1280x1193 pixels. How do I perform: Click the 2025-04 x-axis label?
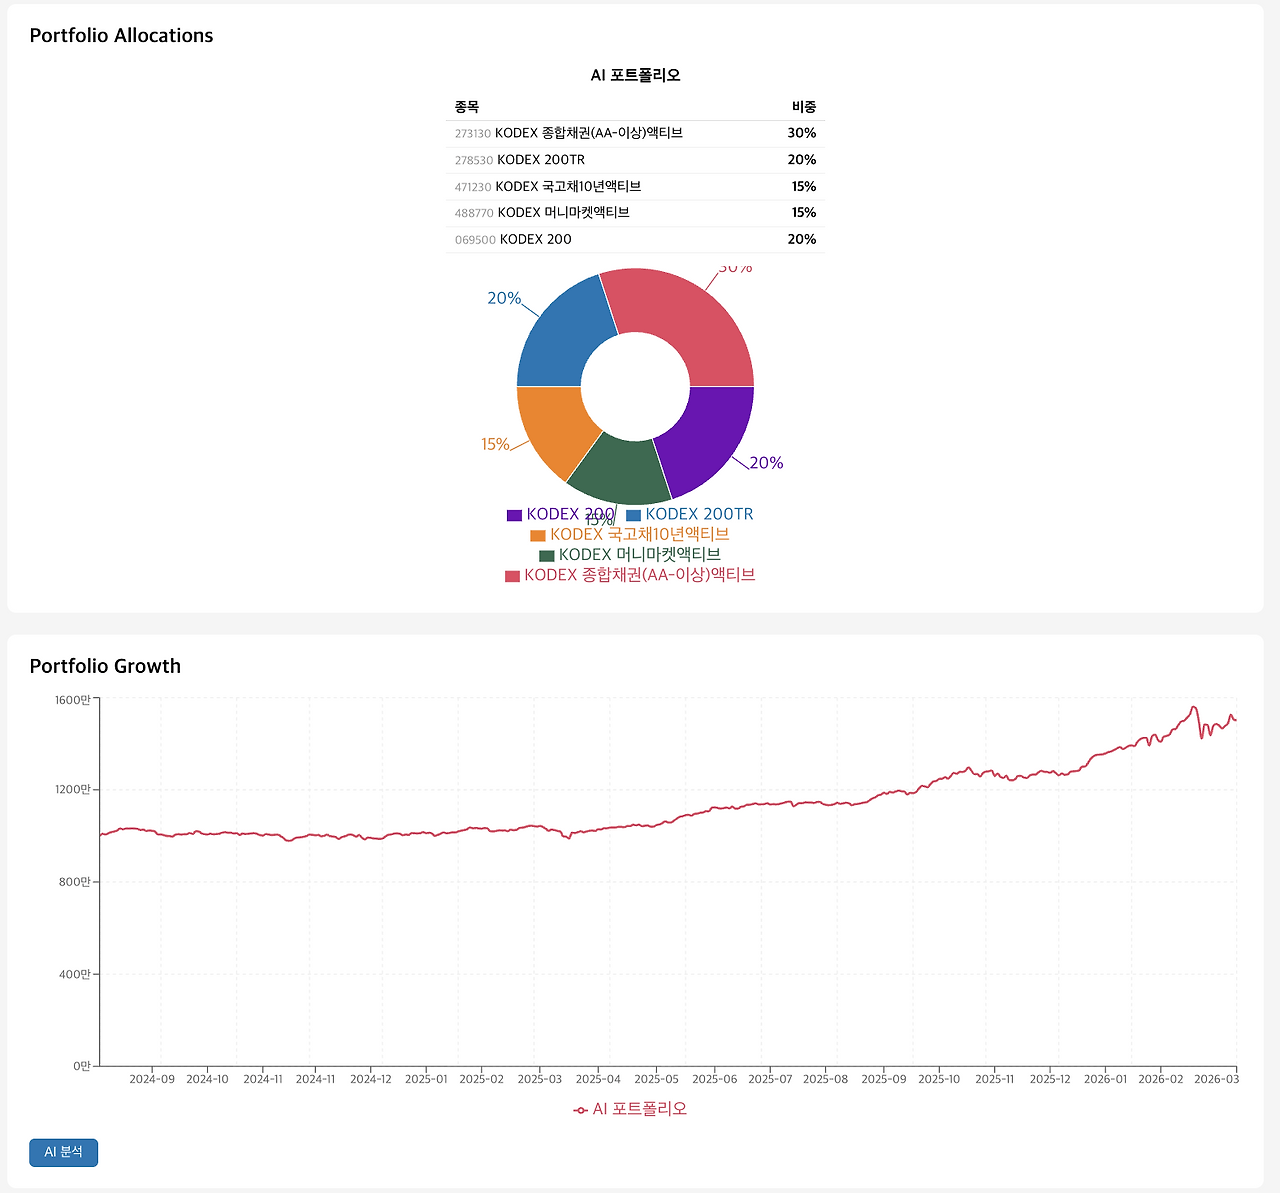pos(598,1080)
